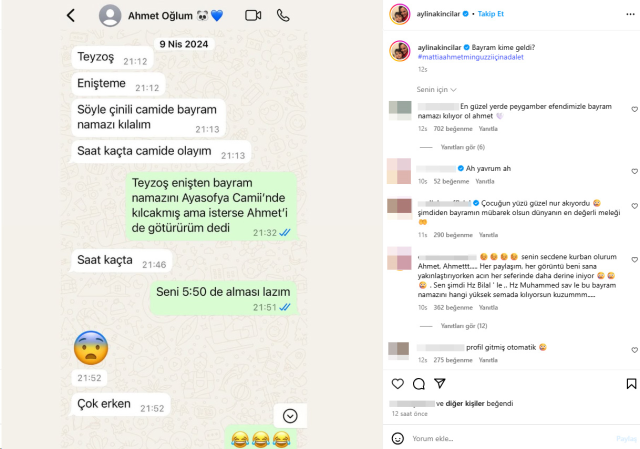Viewport: 640px width, 449px height.
Task: Jump to latest messages with down-arrow button
Action: click(x=290, y=416)
